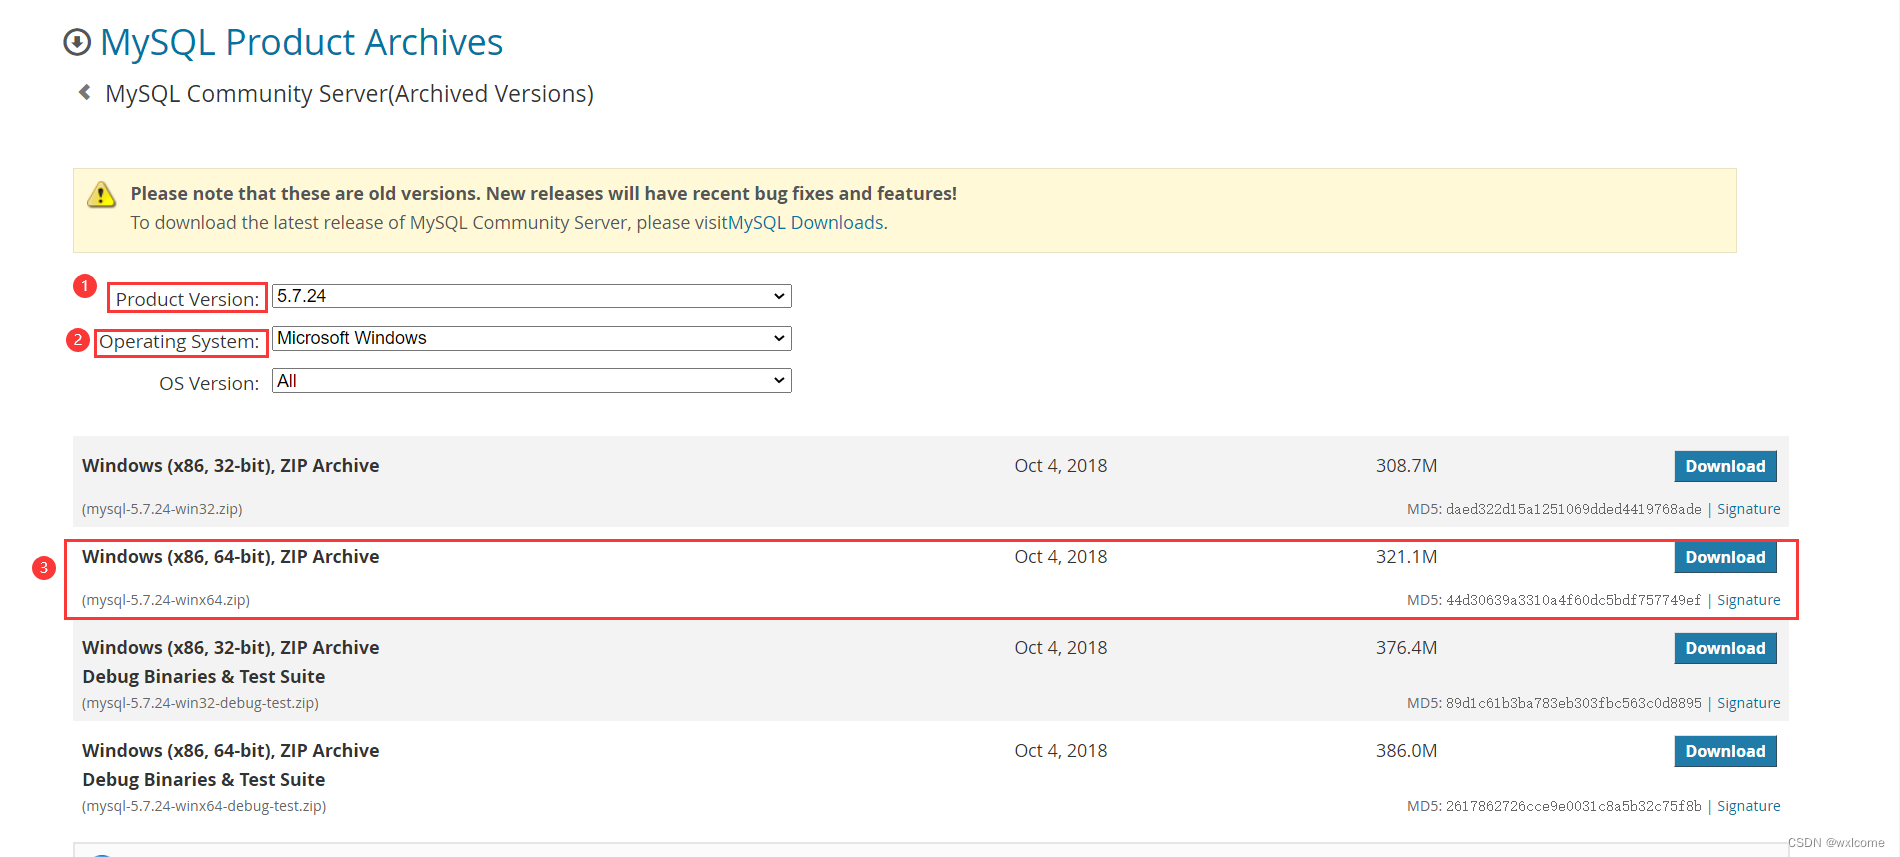Open Signature link for win32-debug-test.zip
Screen dimensions: 1900x857
pyautogui.click(x=1748, y=703)
